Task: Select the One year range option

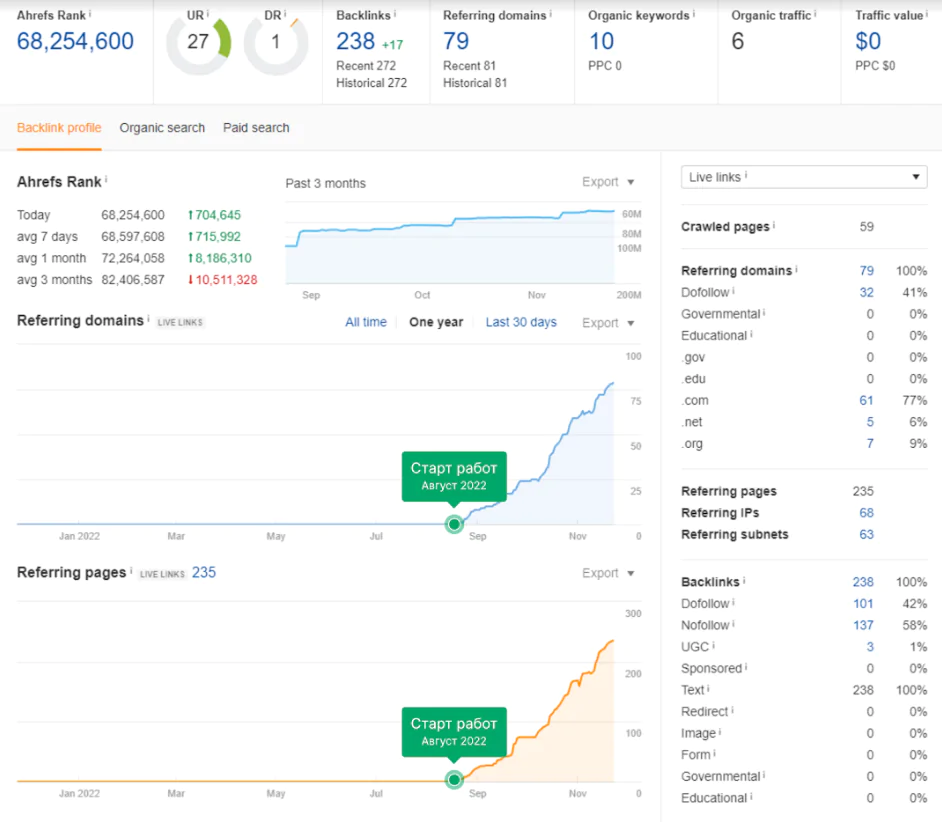Action: click(x=436, y=322)
